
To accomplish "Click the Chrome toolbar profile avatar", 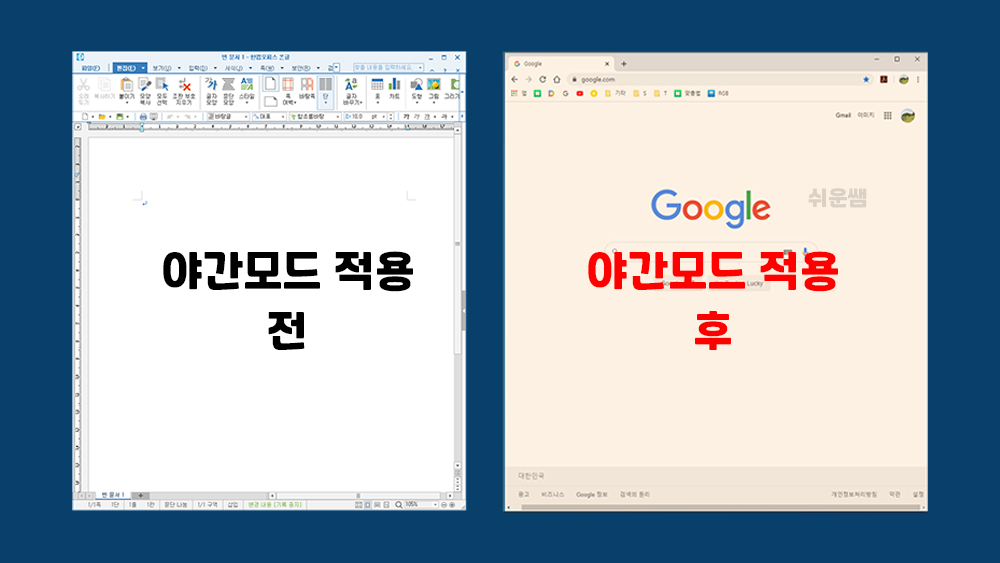I will 904,80.
